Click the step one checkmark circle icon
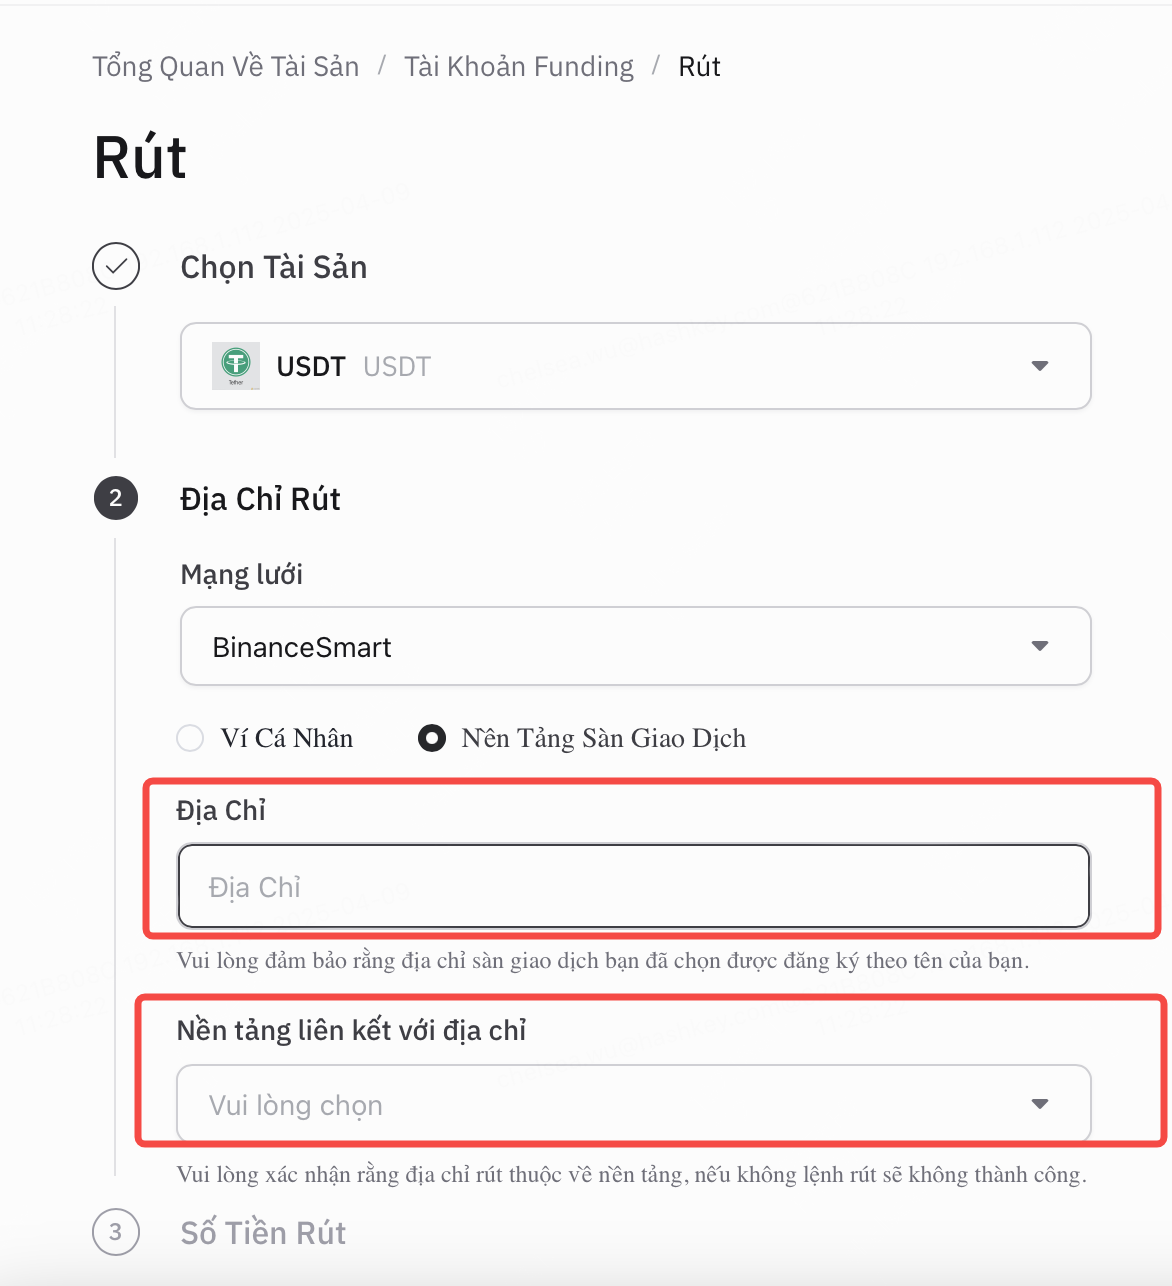1172x1286 pixels. coord(116,266)
